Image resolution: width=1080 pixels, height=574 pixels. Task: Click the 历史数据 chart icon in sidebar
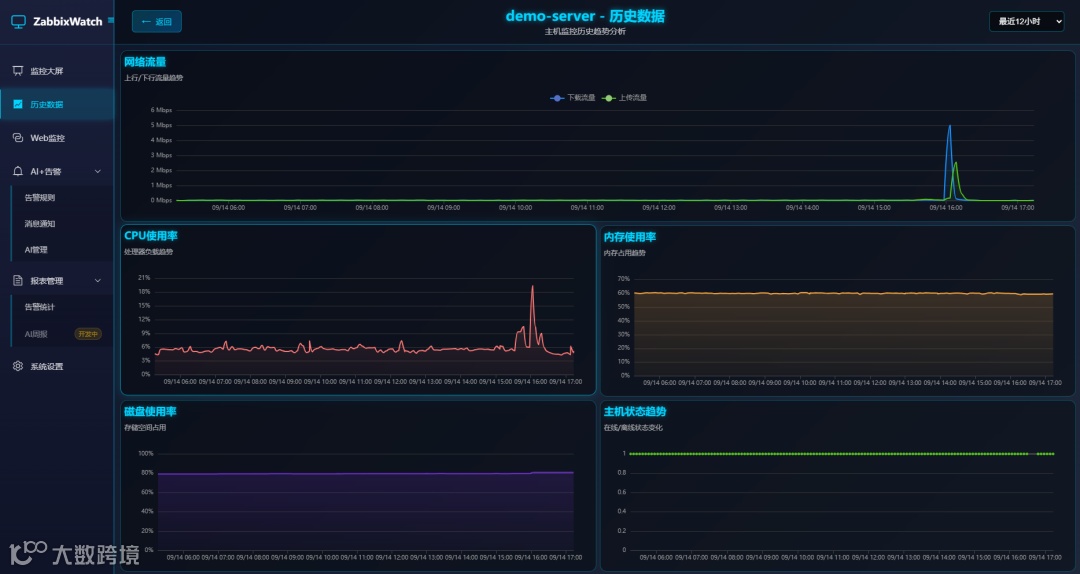click(x=18, y=104)
